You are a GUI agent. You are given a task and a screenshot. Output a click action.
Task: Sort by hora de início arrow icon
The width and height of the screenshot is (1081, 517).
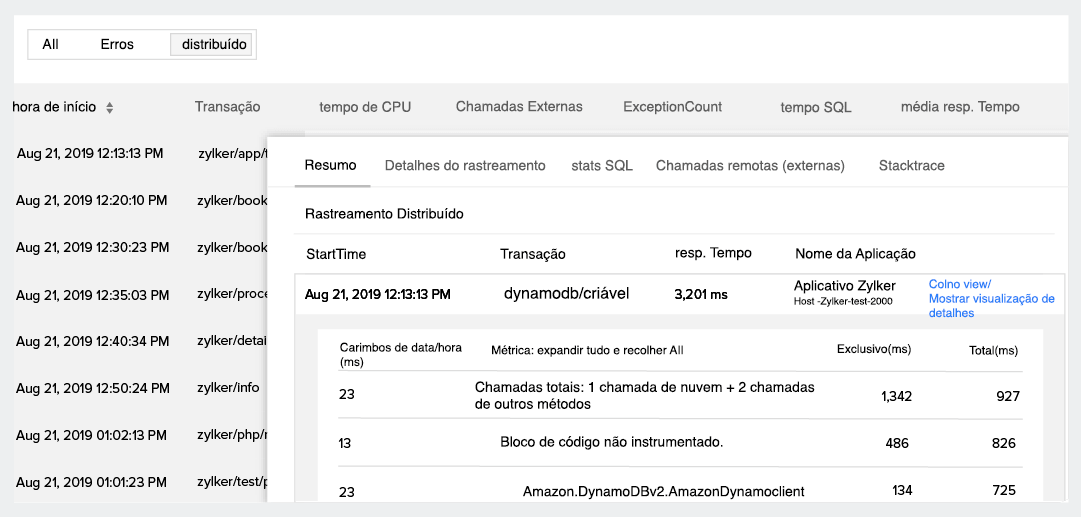point(110,108)
